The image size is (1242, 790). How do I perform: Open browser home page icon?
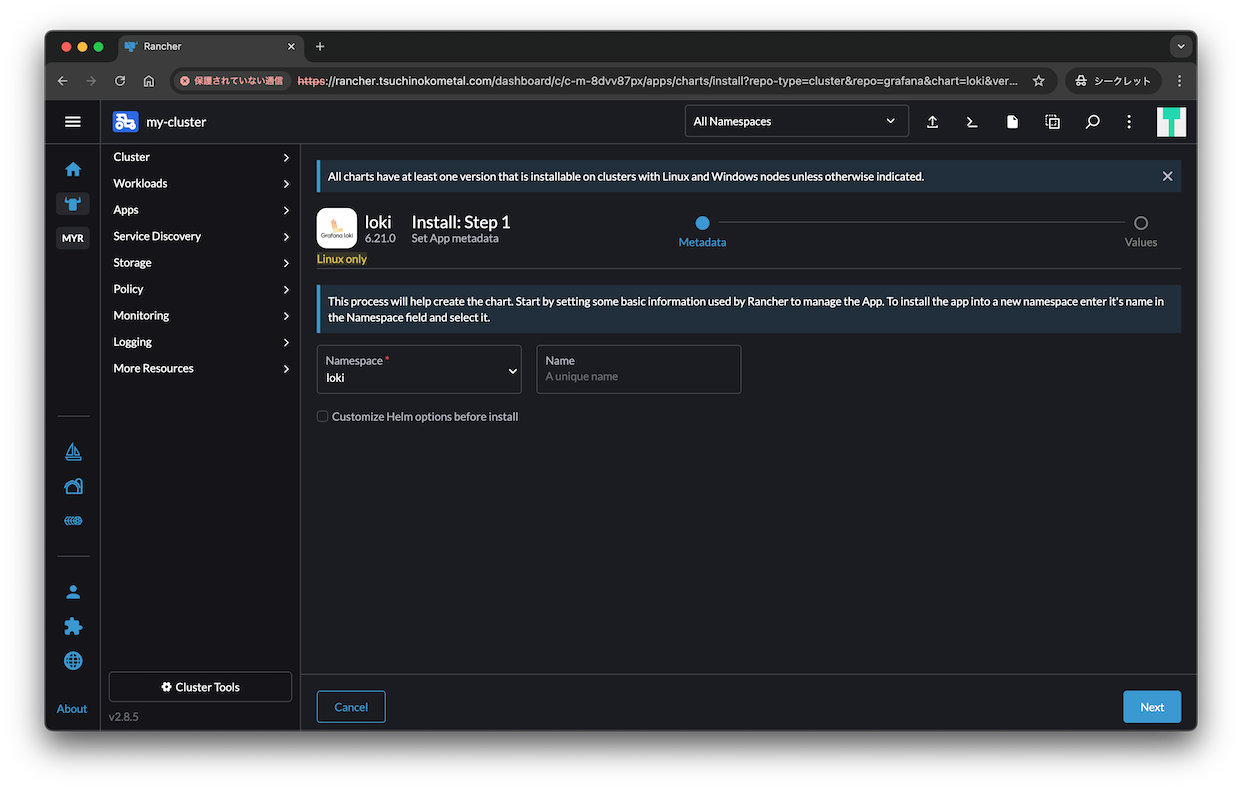click(x=149, y=81)
